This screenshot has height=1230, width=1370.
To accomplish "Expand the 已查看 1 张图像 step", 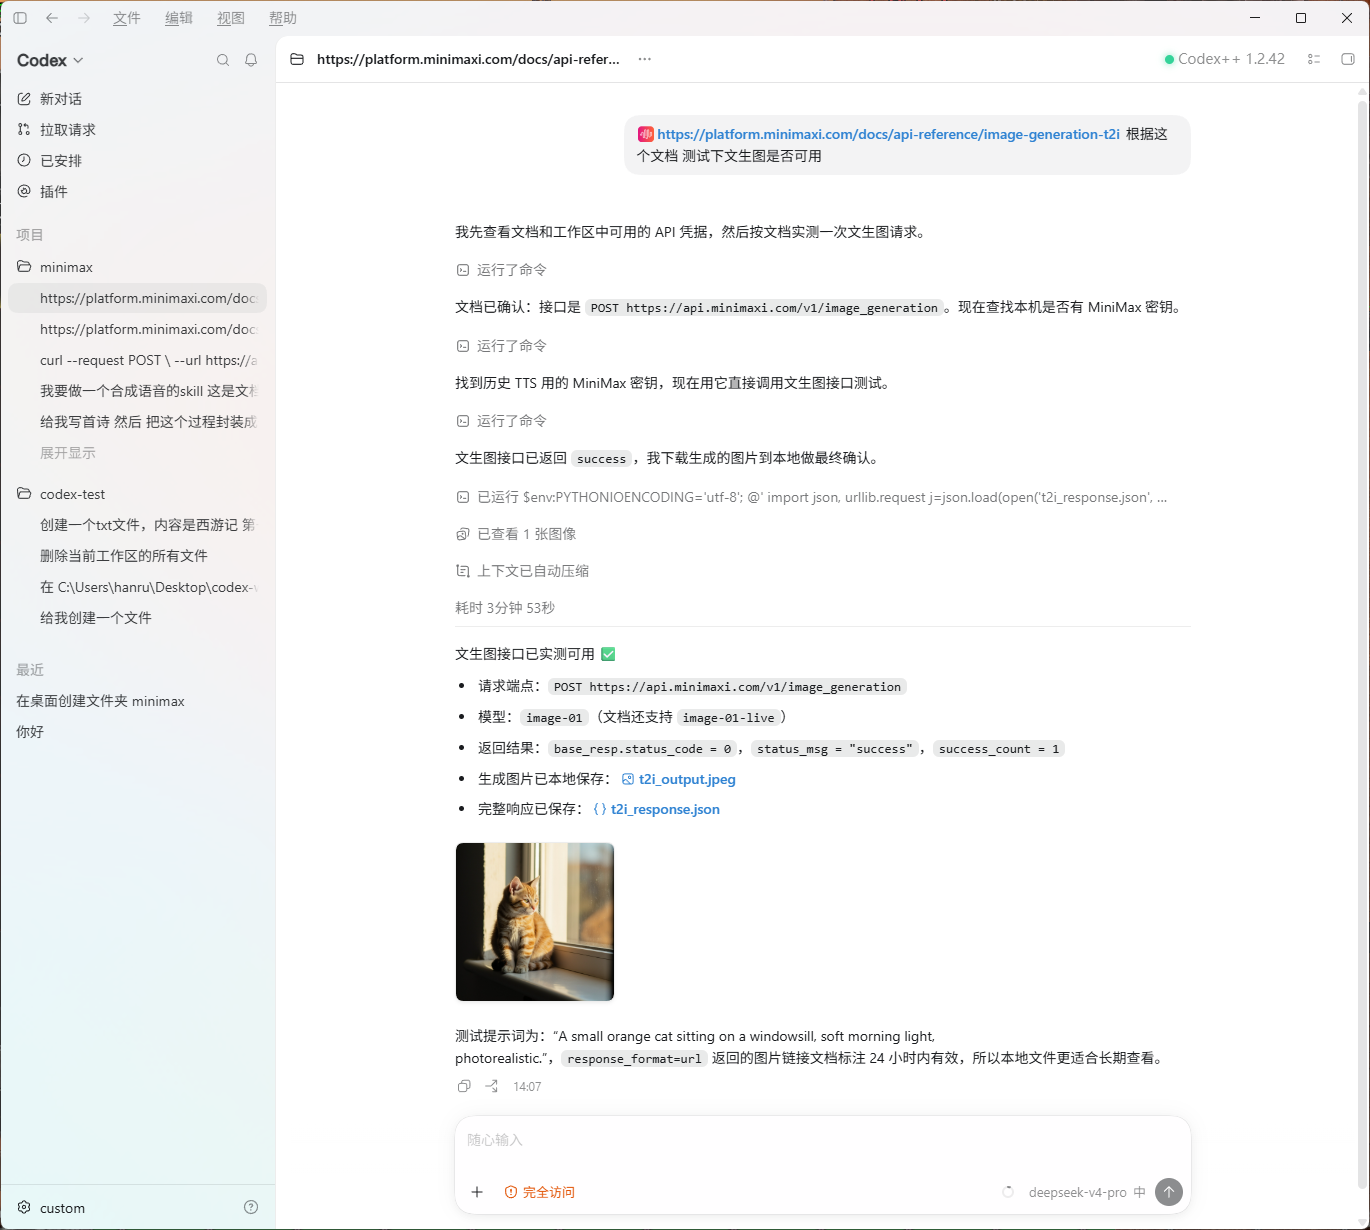I will click(516, 534).
